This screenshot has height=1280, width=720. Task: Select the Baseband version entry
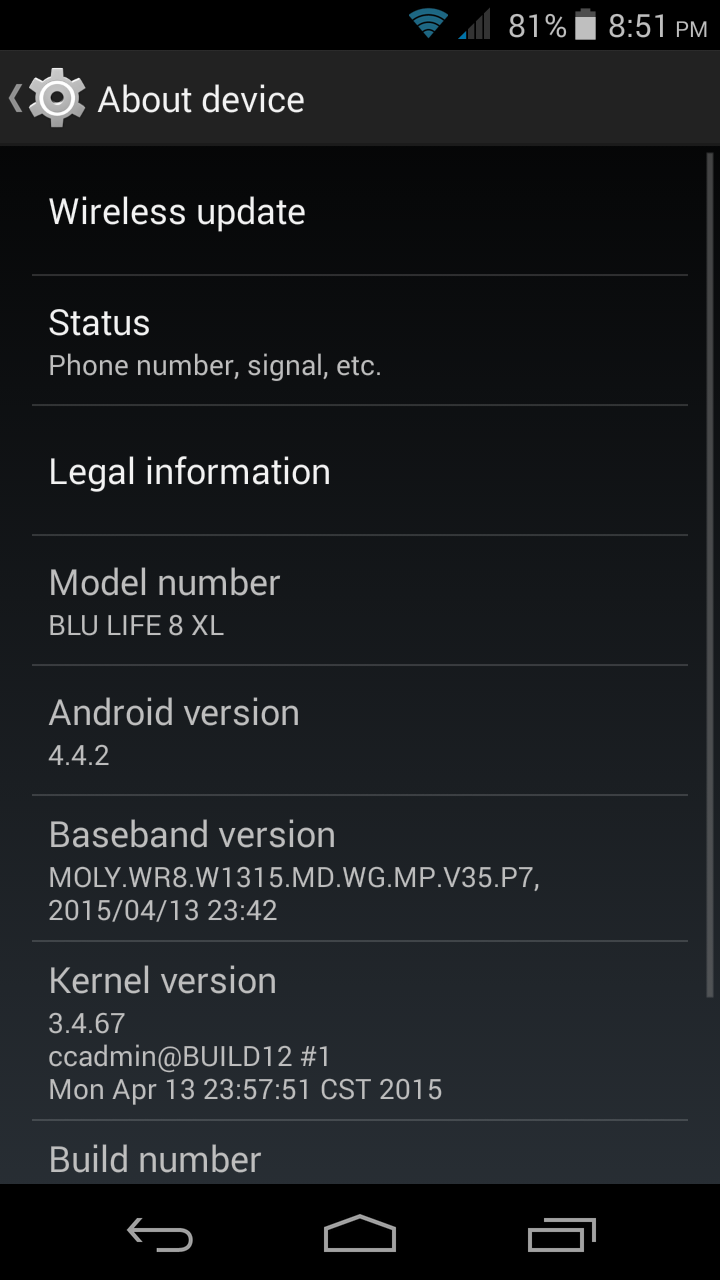click(360, 869)
